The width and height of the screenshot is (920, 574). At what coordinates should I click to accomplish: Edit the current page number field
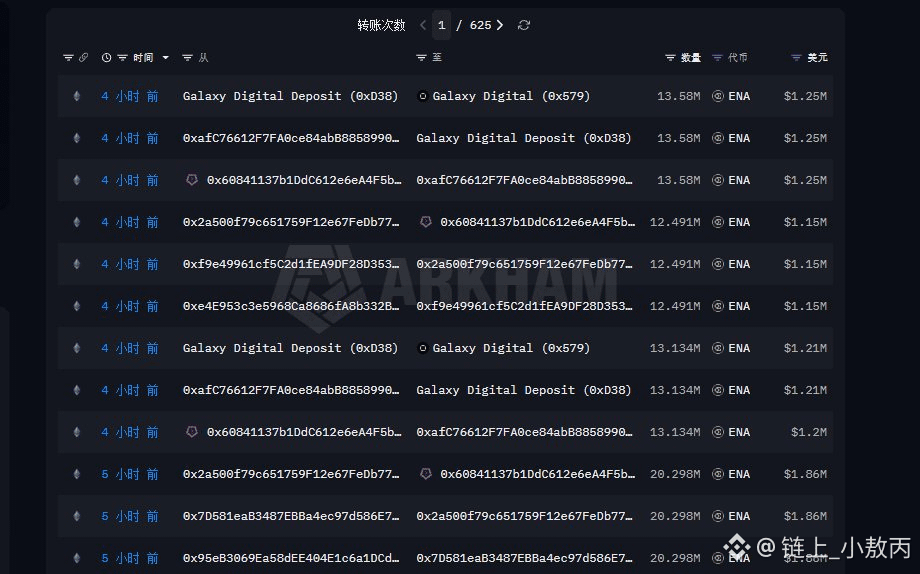[442, 25]
